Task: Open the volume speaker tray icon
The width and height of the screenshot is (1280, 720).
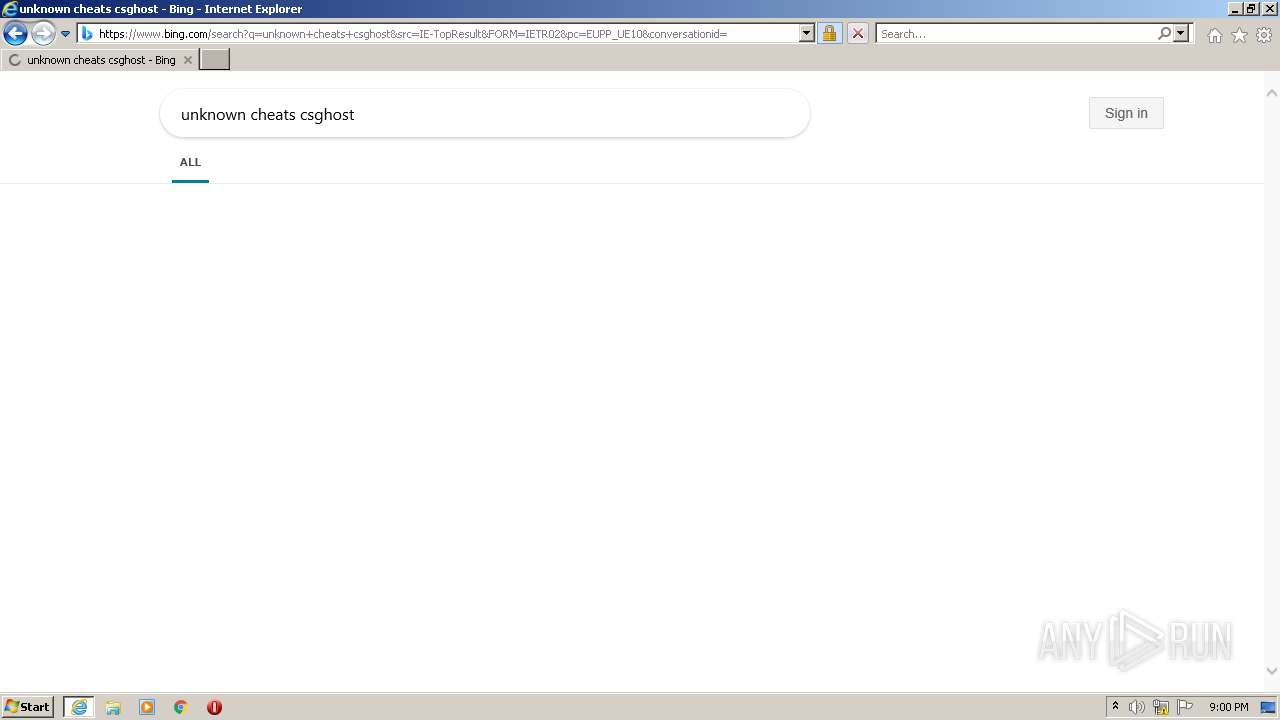Action: click(1137, 707)
